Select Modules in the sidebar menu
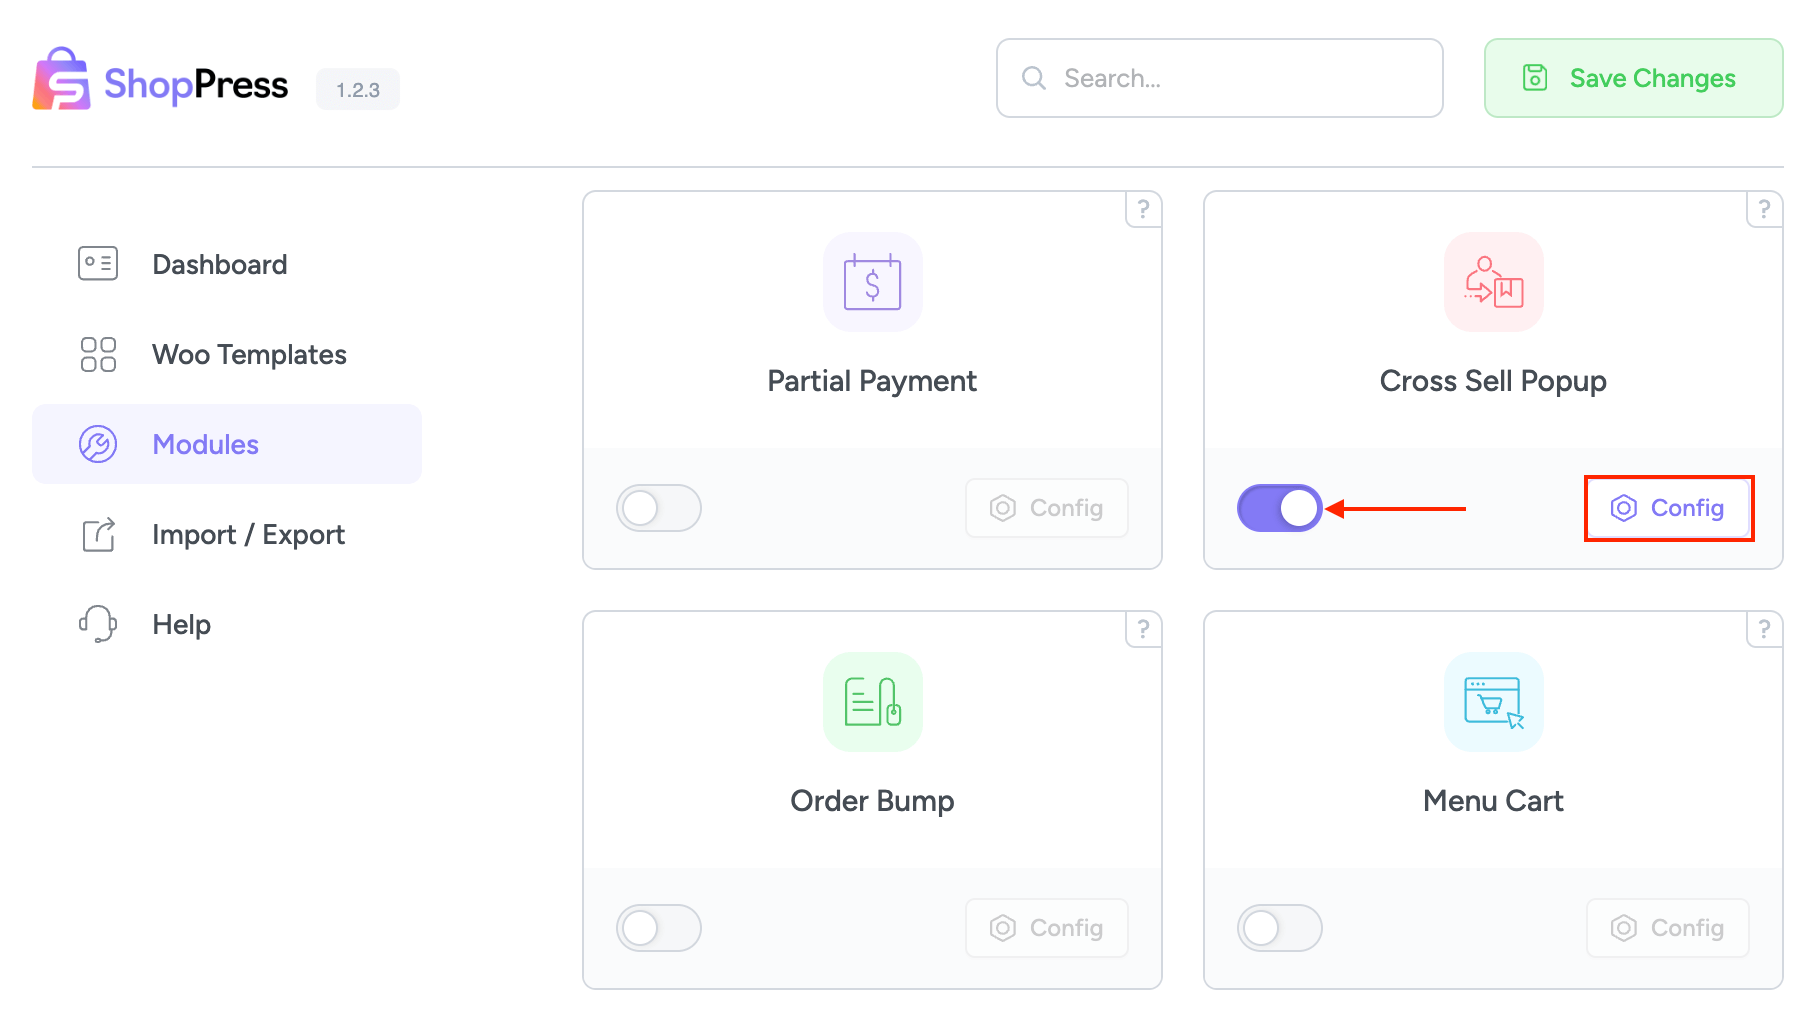 [x=205, y=444]
